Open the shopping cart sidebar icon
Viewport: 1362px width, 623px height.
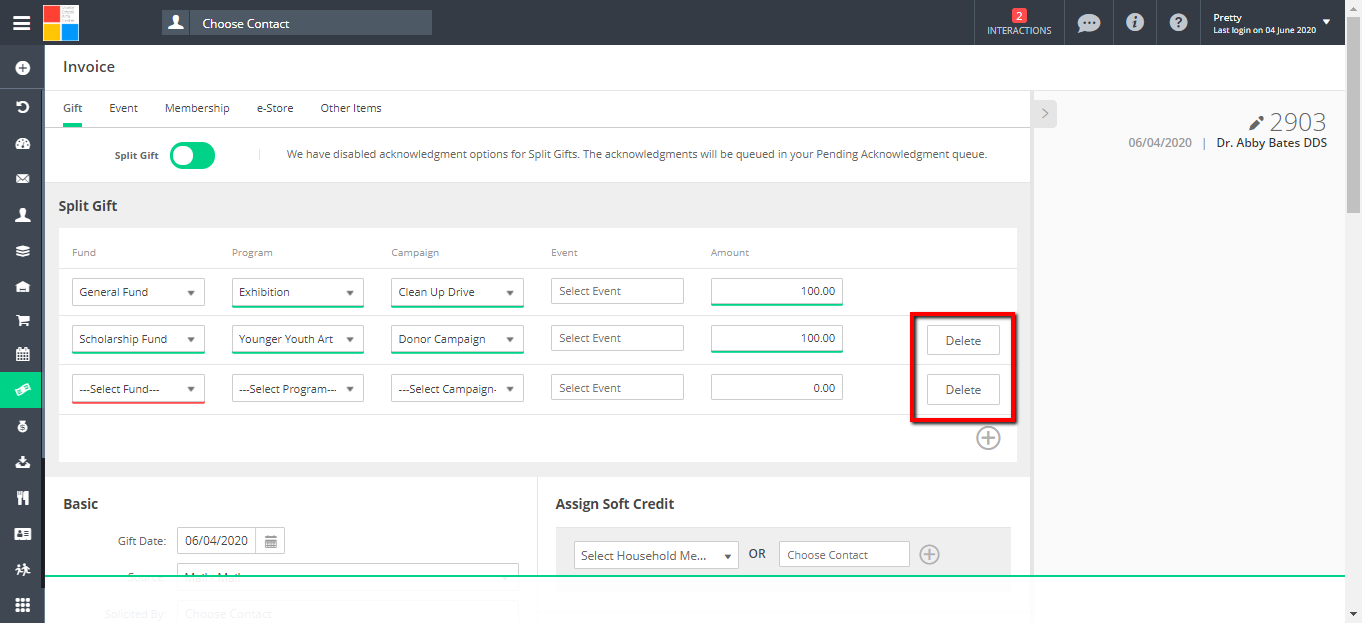tap(22, 320)
